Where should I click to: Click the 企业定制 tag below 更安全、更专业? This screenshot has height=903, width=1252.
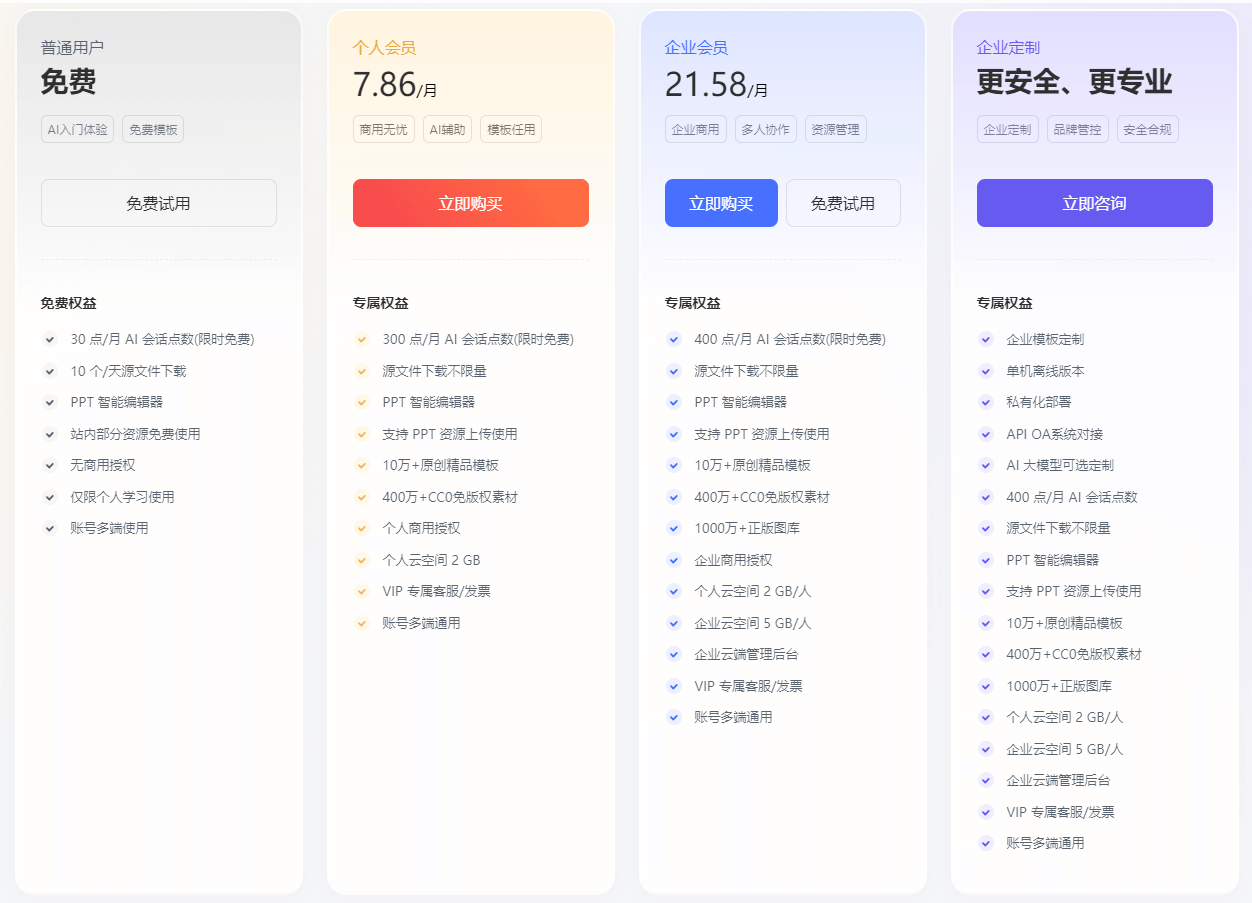click(x=1008, y=129)
